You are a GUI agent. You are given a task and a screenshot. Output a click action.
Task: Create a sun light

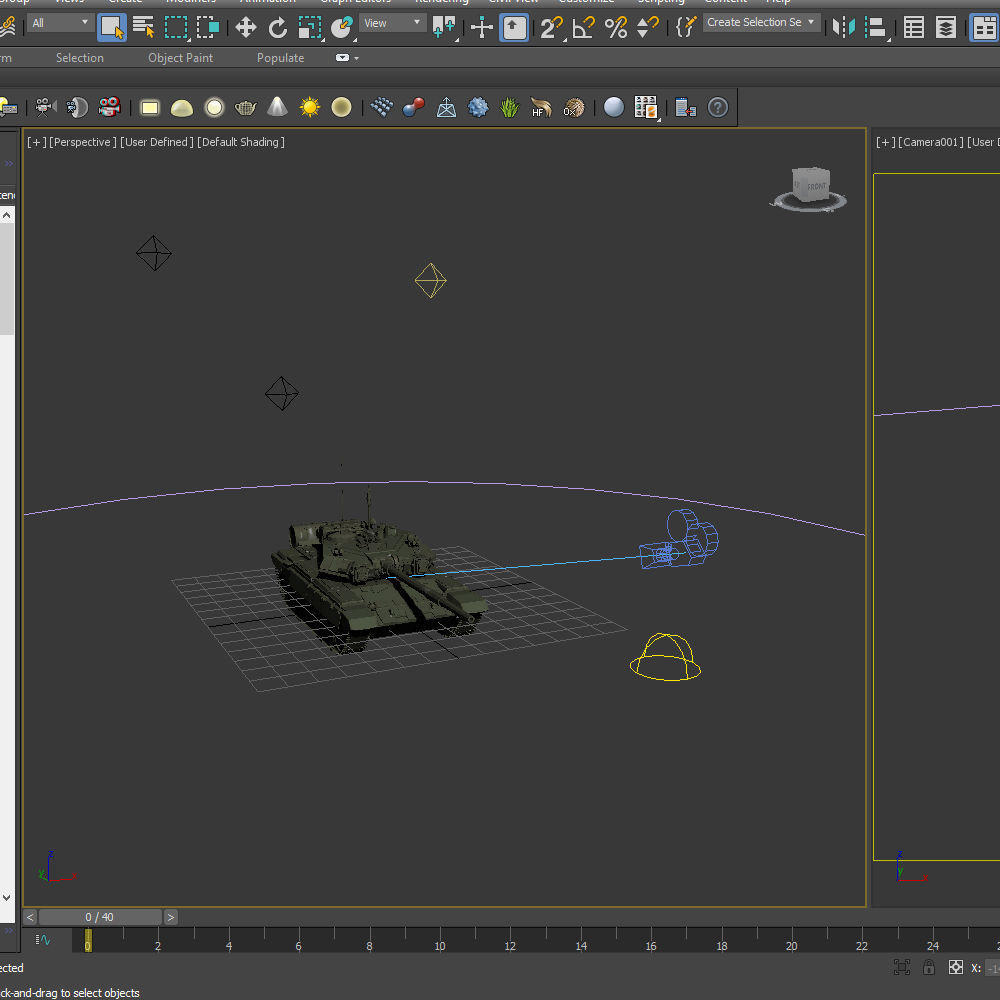tap(310, 107)
